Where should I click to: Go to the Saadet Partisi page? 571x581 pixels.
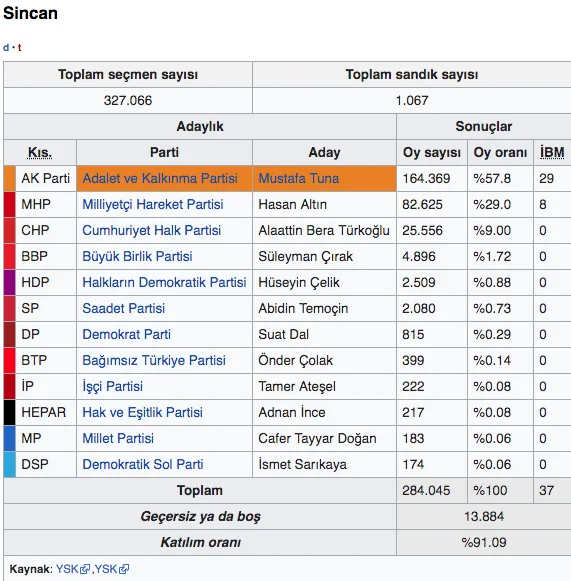coord(123,308)
